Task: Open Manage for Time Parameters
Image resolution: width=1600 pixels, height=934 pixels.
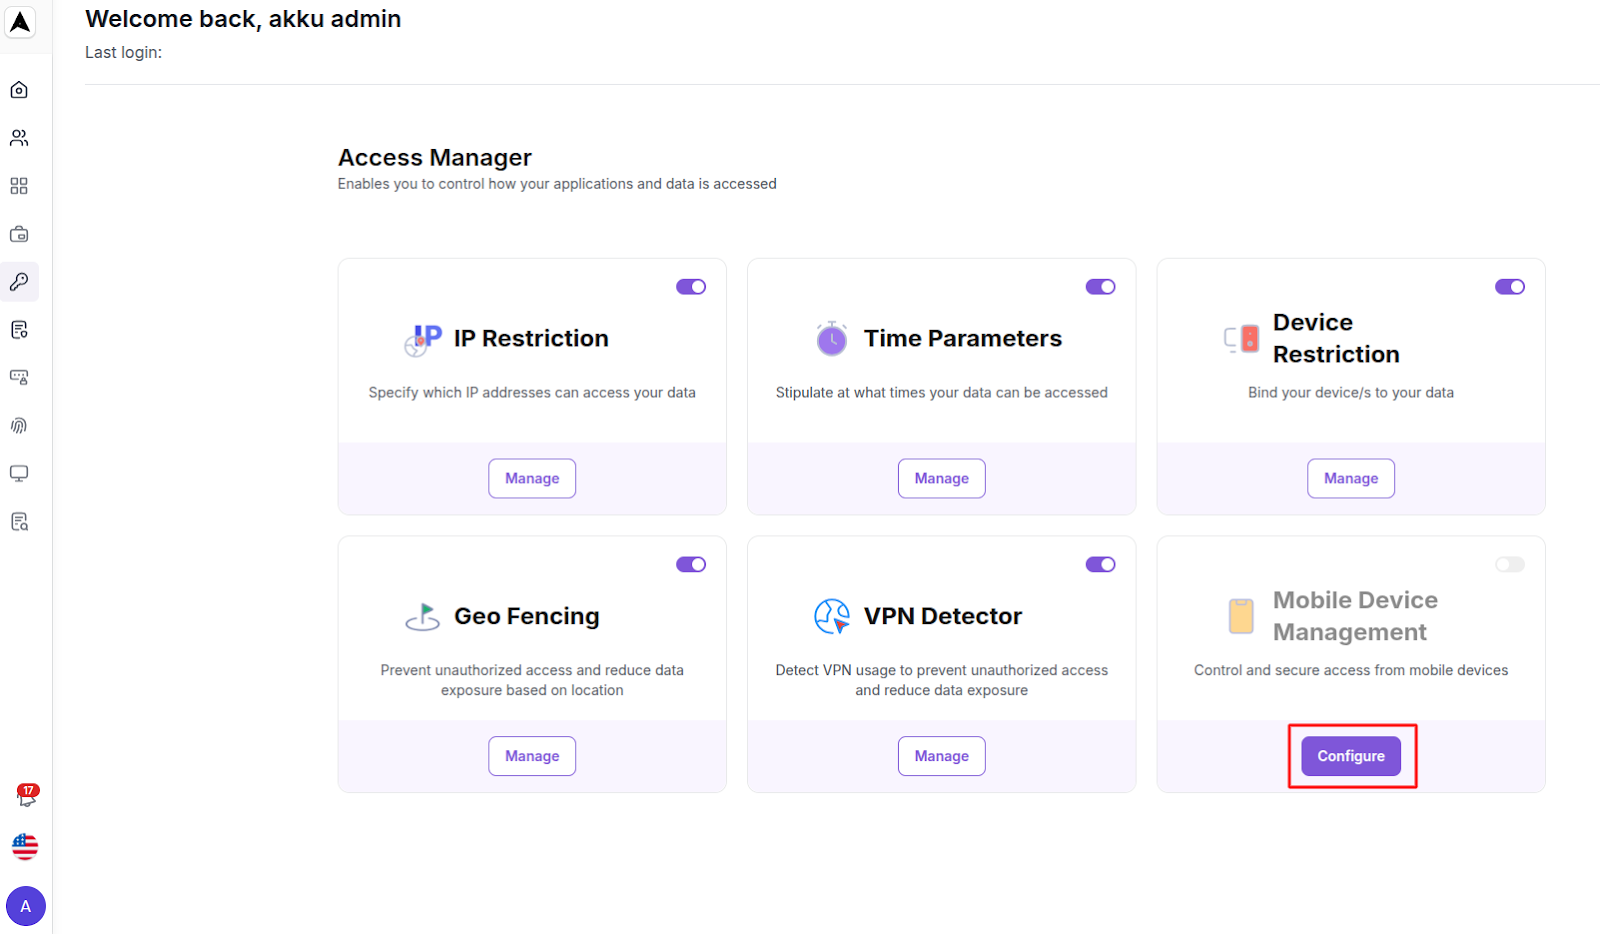Action: [x=941, y=478]
